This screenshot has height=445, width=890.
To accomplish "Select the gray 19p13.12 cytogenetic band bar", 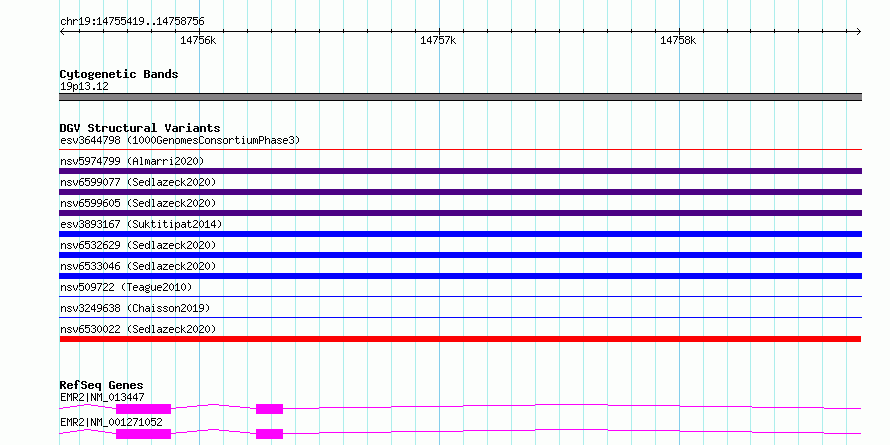I will pos(460,97).
